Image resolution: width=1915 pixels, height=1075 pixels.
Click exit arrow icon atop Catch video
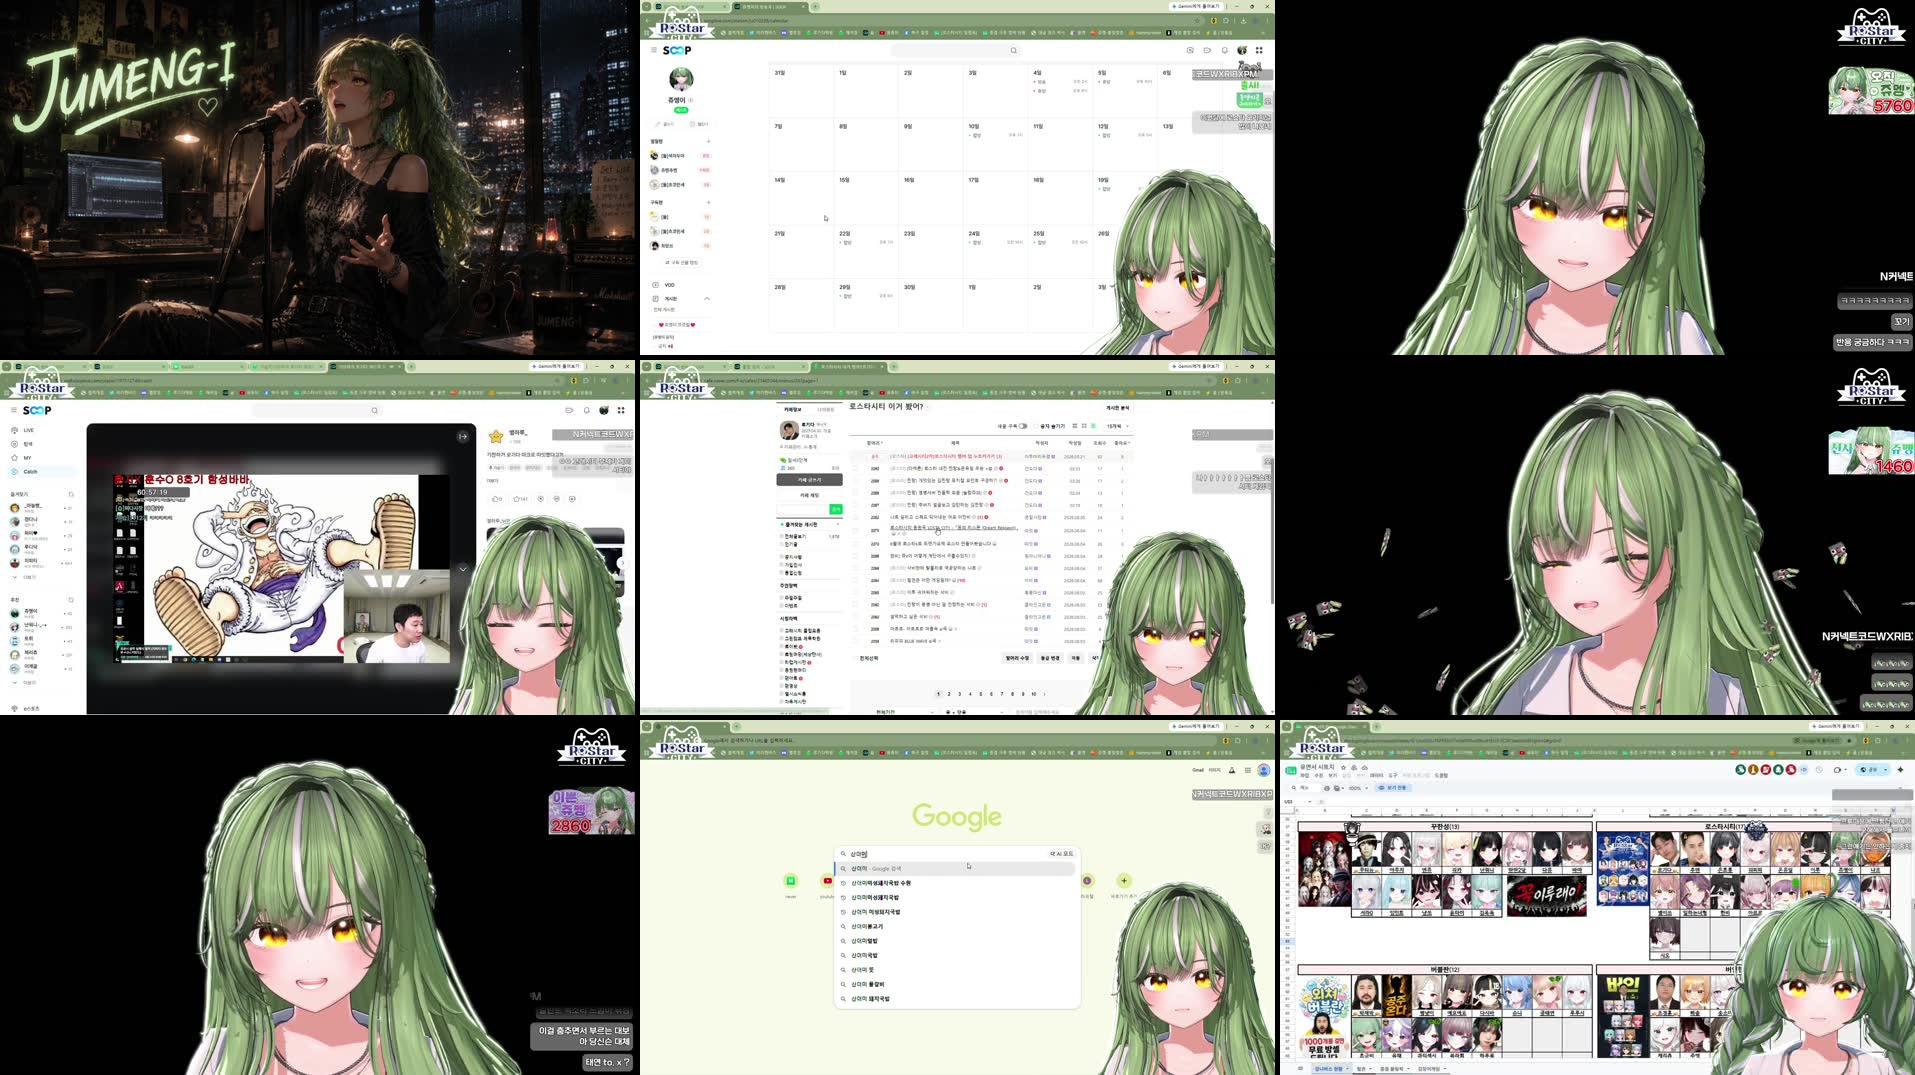(463, 436)
